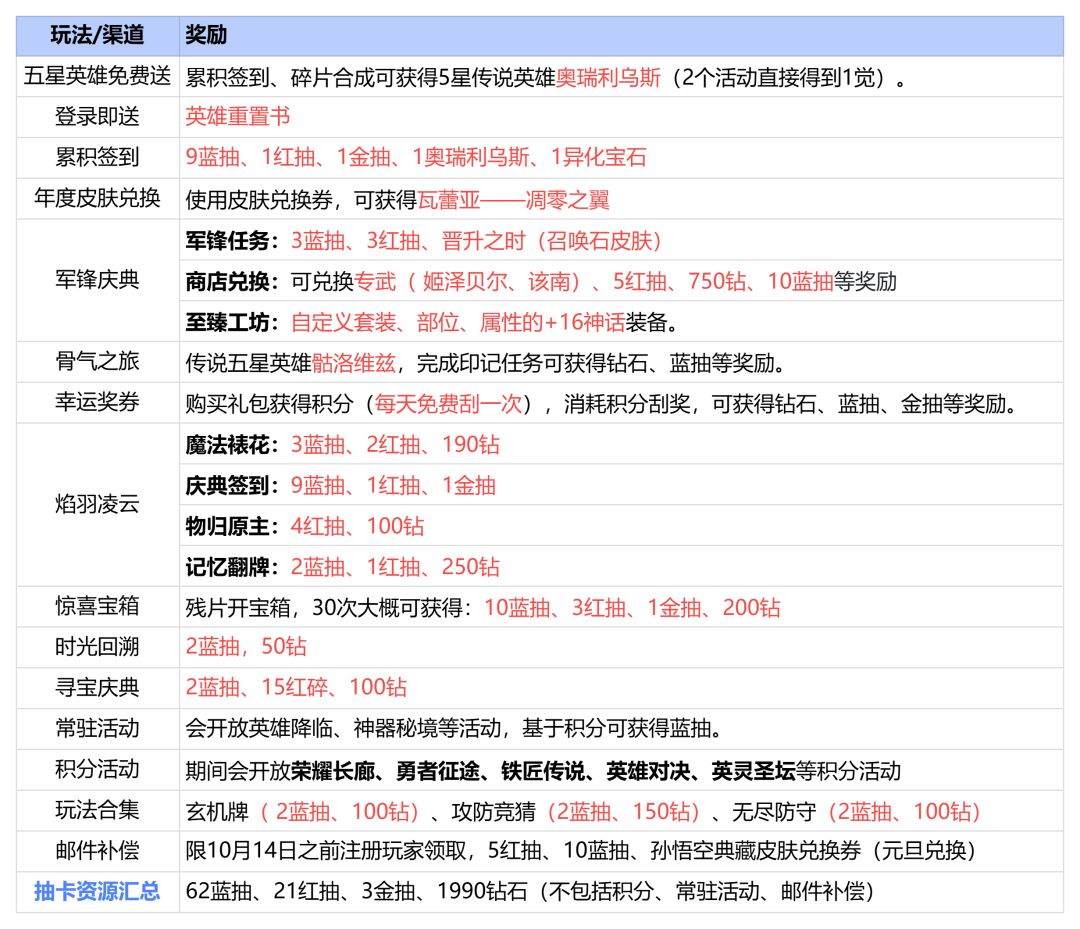Select the "2蓝抽、1红抽、250钻" reward text

point(395,567)
